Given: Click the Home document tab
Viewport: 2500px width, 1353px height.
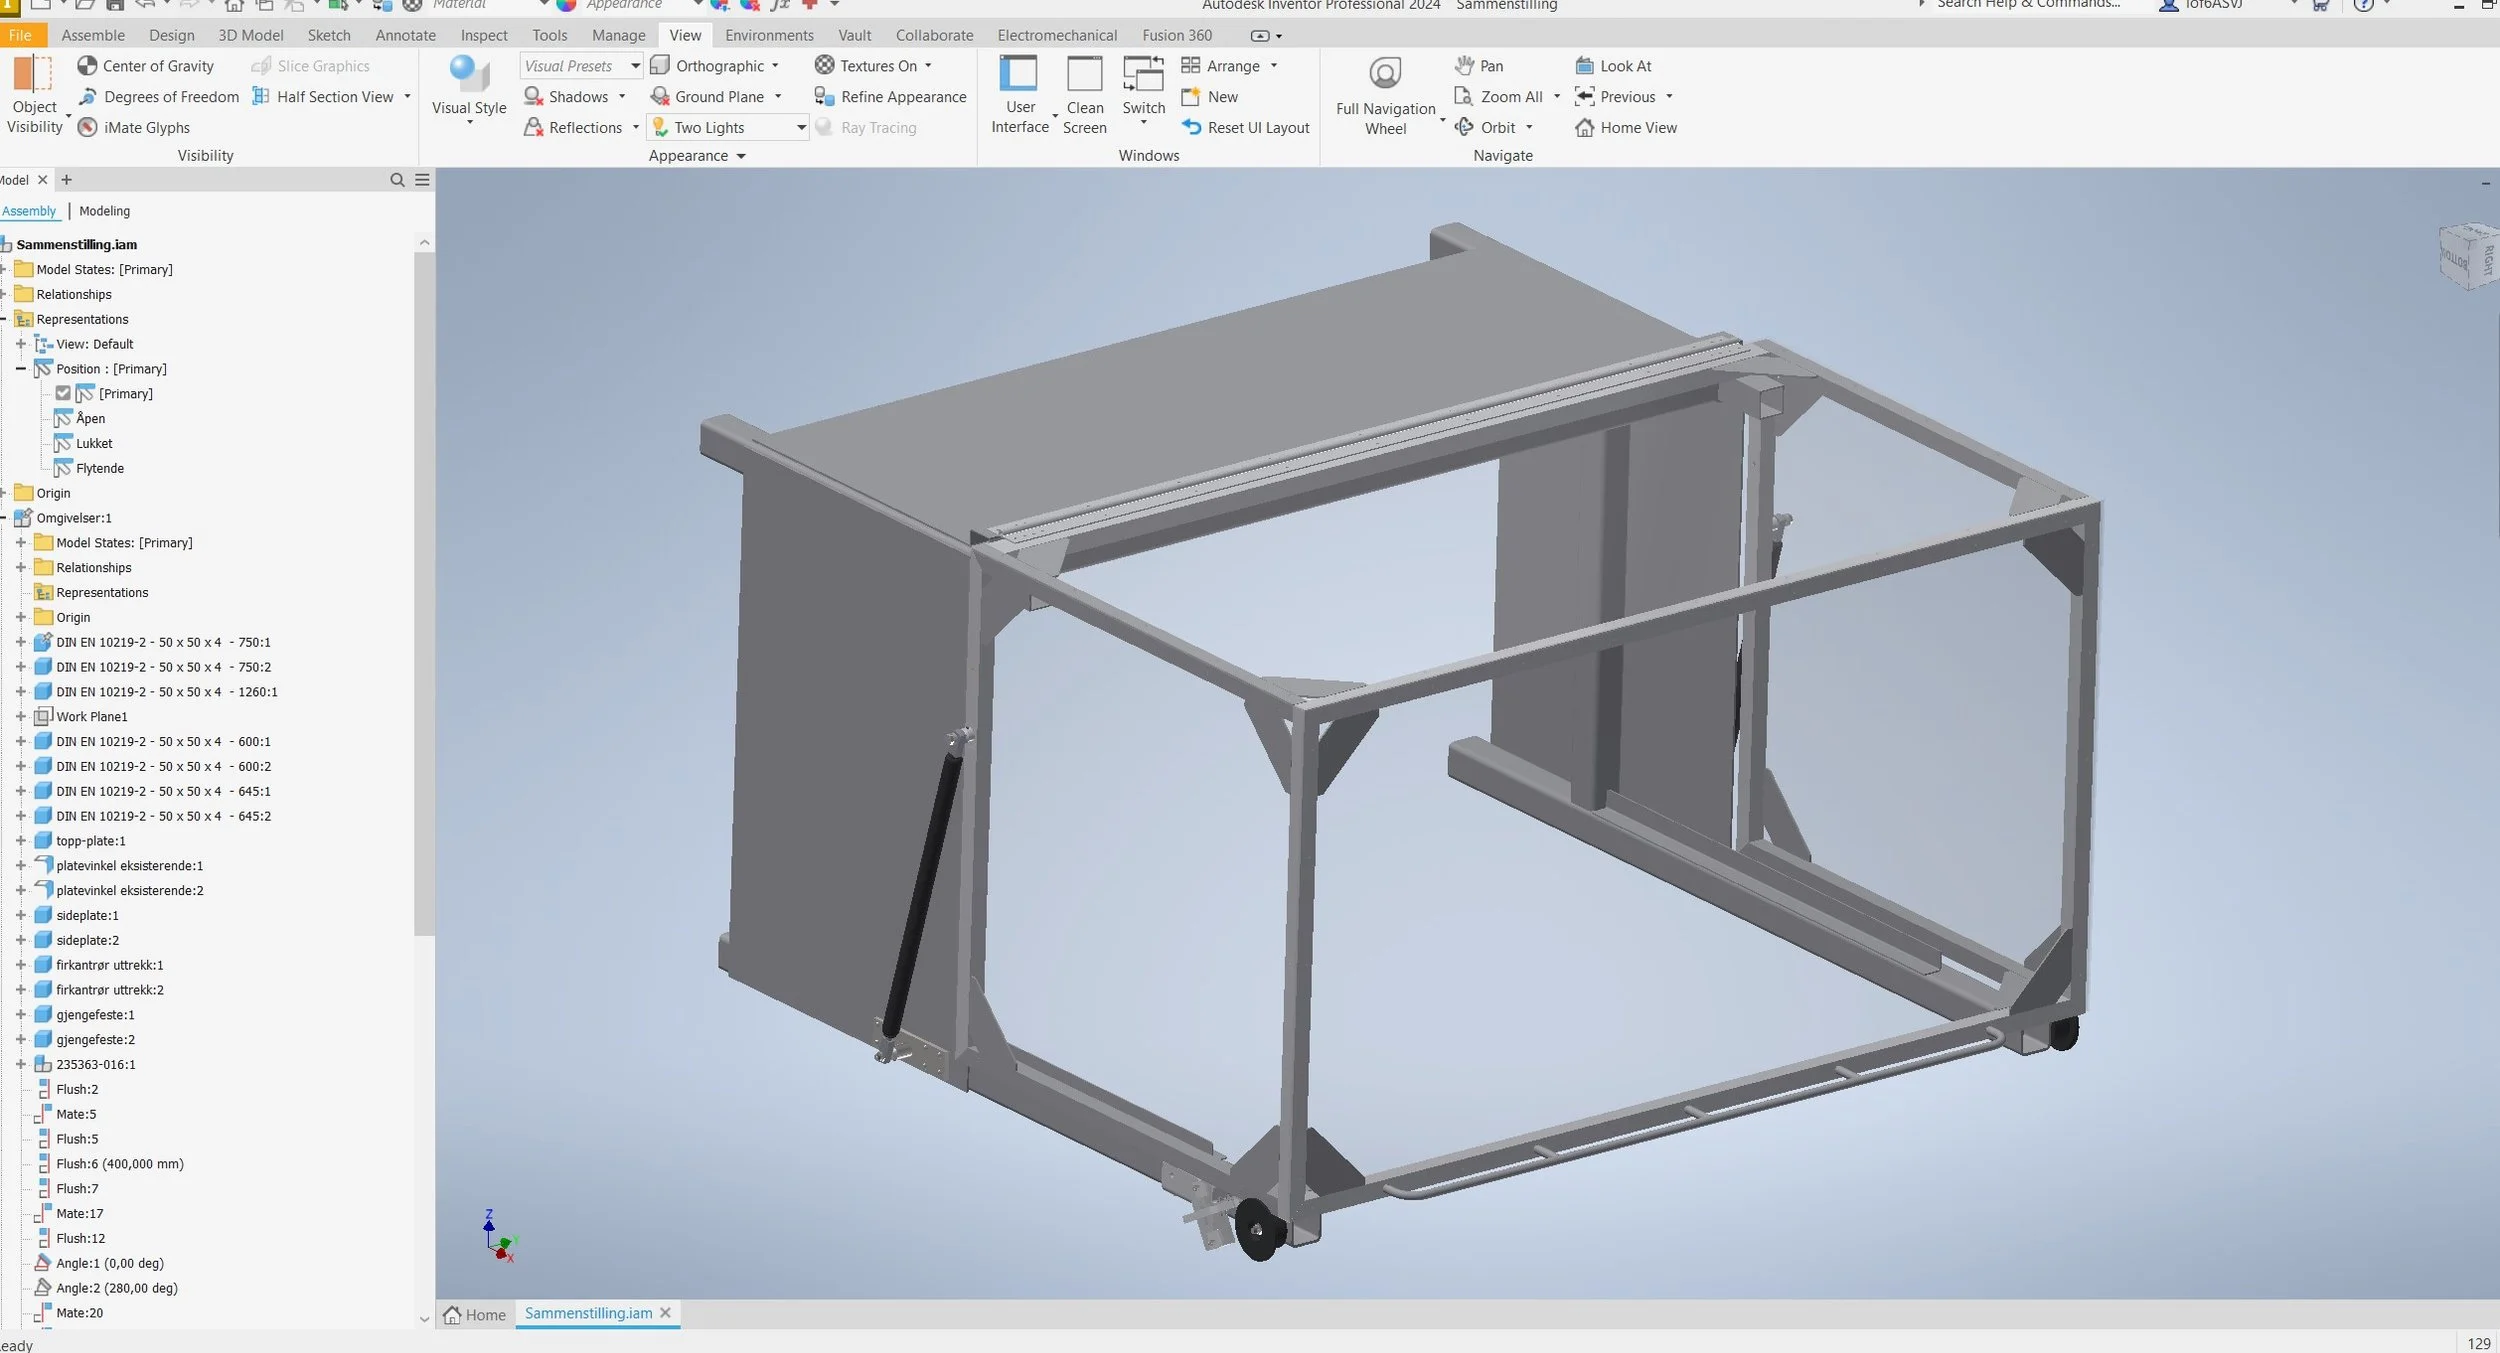Looking at the screenshot, I should (x=475, y=1314).
